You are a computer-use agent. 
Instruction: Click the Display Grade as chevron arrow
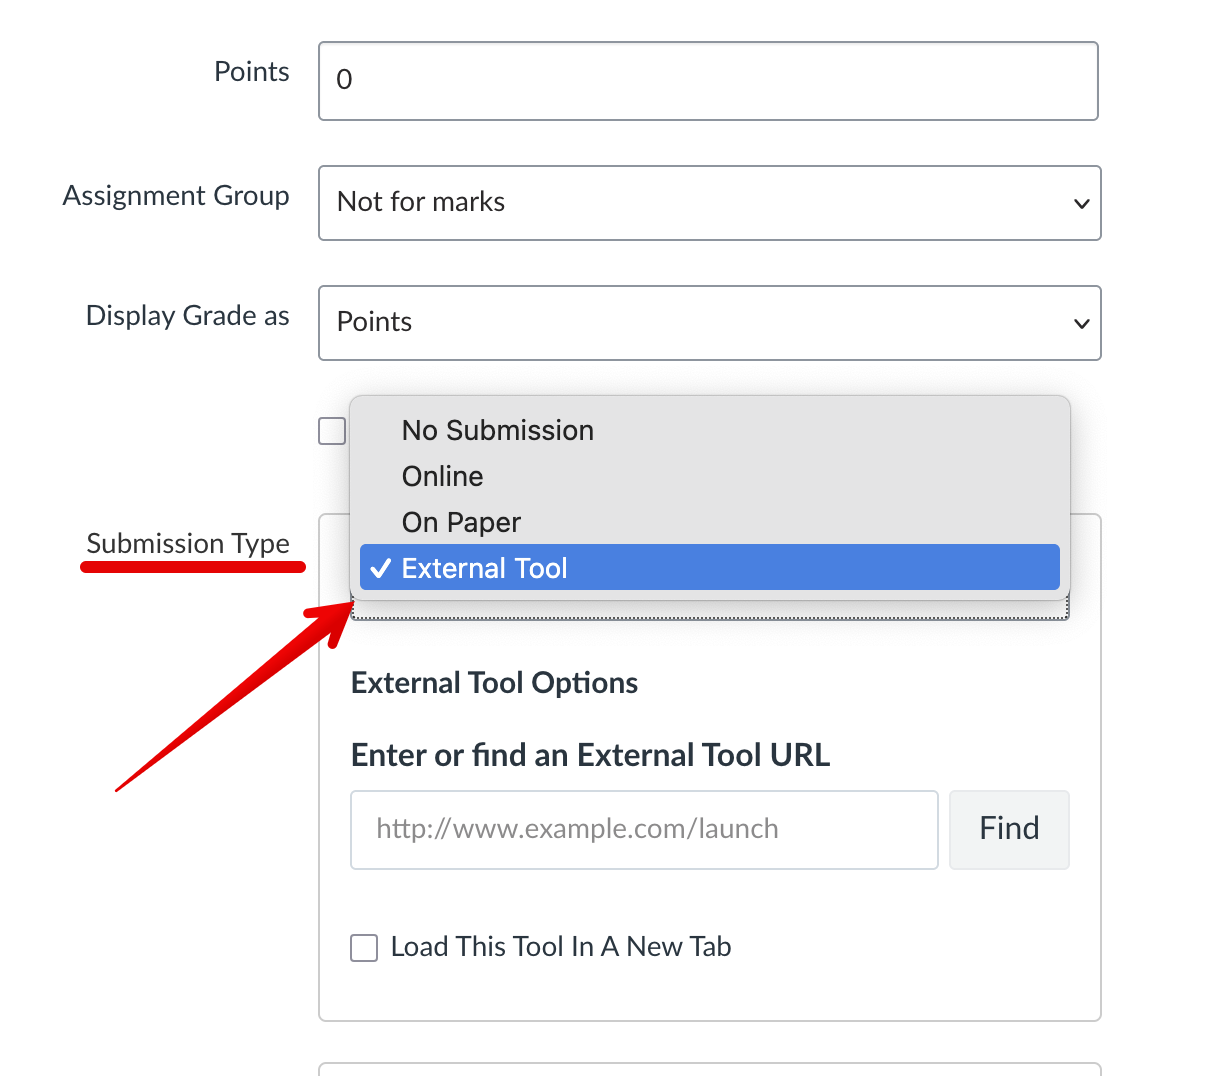tap(1081, 324)
